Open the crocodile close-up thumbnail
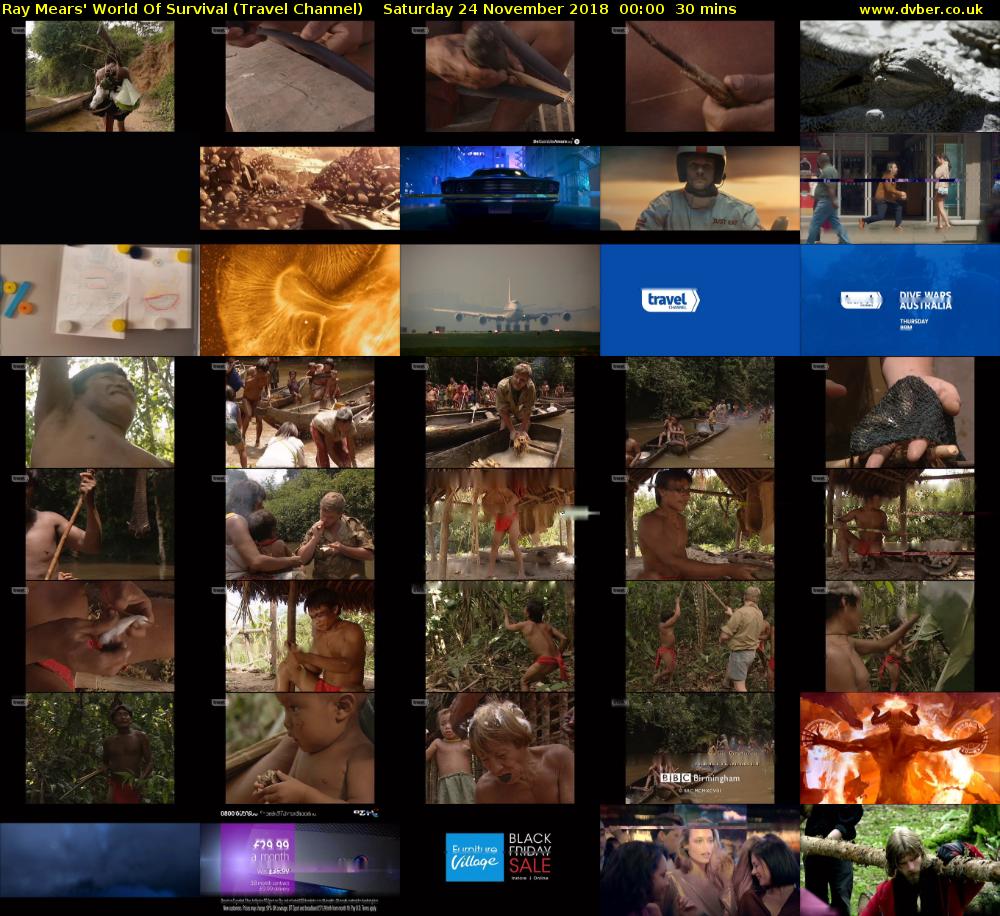1000x916 pixels. (900, 76)
